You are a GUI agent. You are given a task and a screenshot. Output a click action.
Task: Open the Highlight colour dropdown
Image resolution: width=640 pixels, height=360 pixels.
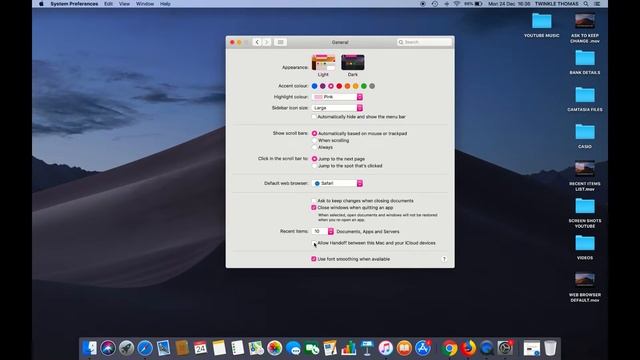coord(337,97)
